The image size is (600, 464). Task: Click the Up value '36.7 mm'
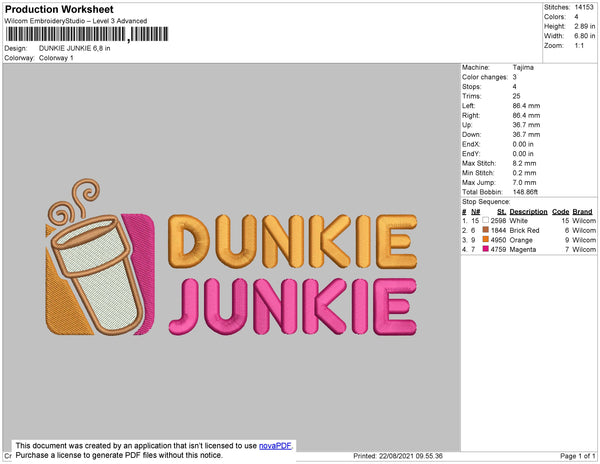pos(527,125)
